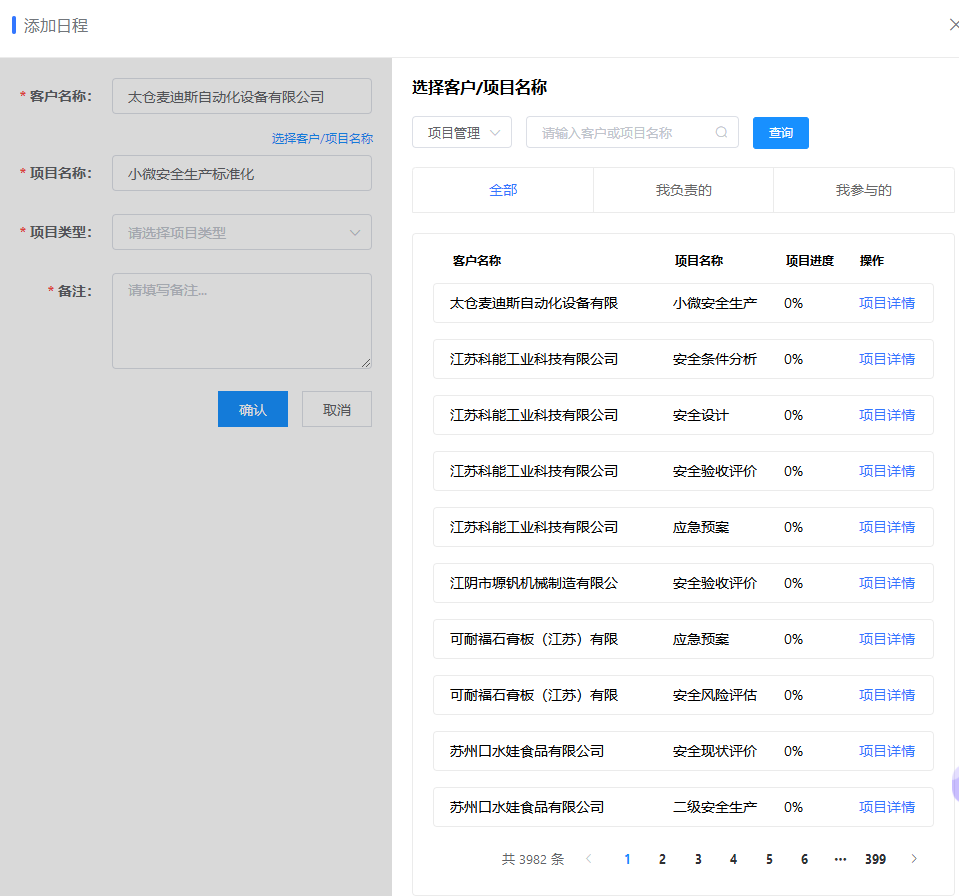Jump to page 399 in pagination
The image size is (959, 896).
(x=875, y=859)
